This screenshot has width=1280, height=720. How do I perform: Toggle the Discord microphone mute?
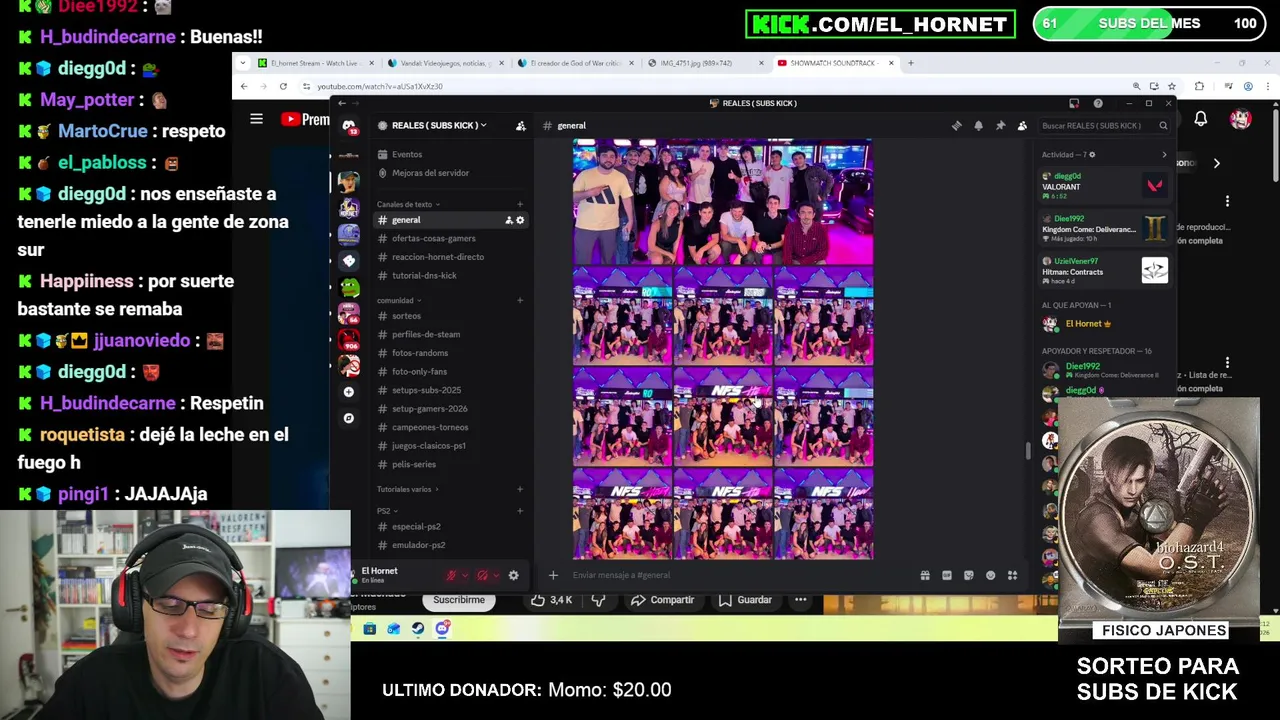click(451, 575)
